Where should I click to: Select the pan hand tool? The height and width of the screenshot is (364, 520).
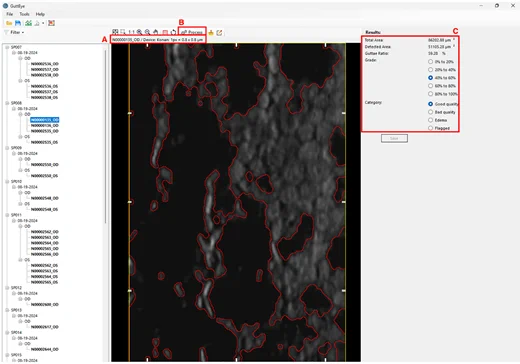pyautogui.click(x=156, y=32)
